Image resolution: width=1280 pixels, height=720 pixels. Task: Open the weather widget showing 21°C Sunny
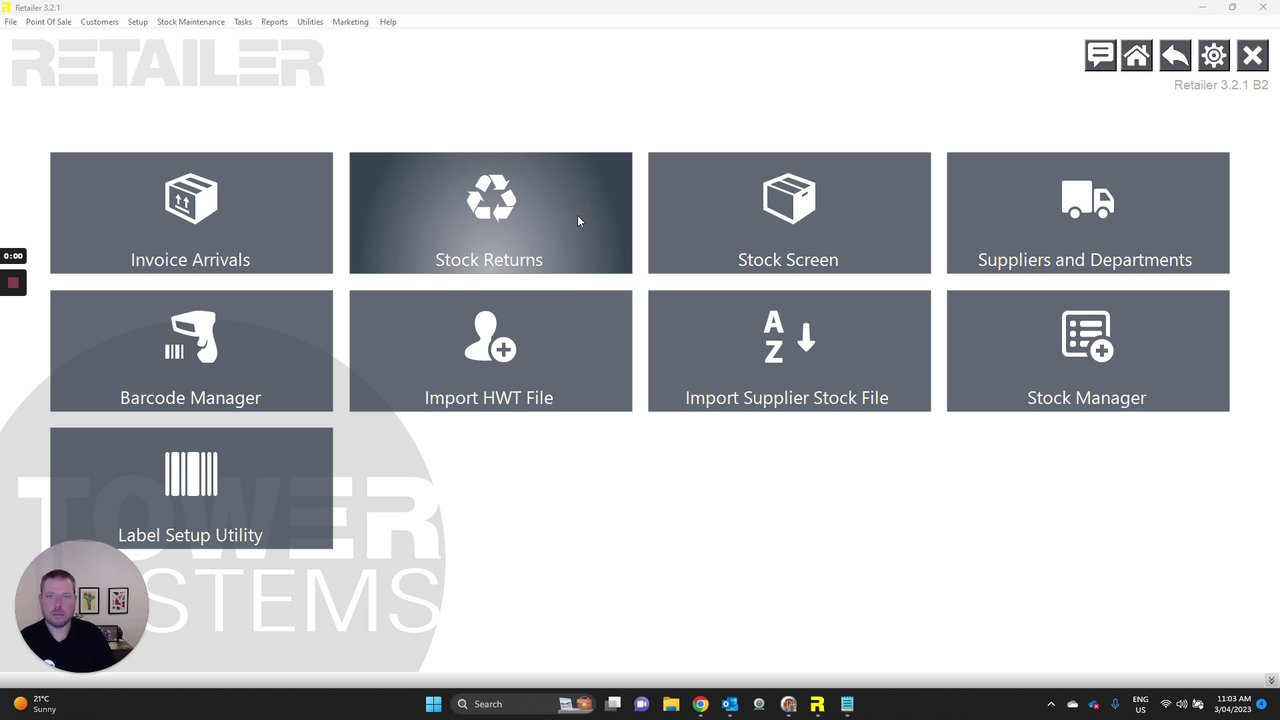(36, 704)
